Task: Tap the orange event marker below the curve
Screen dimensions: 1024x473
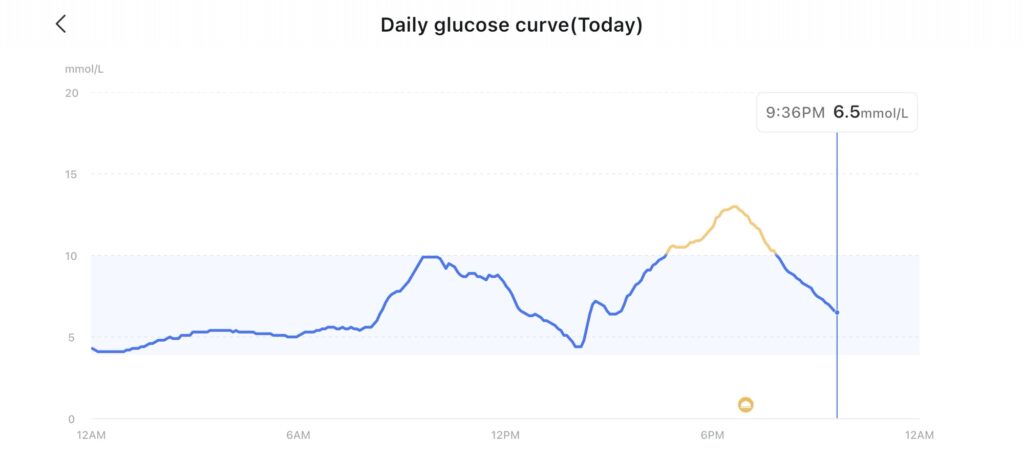Action: pos(745,404)
